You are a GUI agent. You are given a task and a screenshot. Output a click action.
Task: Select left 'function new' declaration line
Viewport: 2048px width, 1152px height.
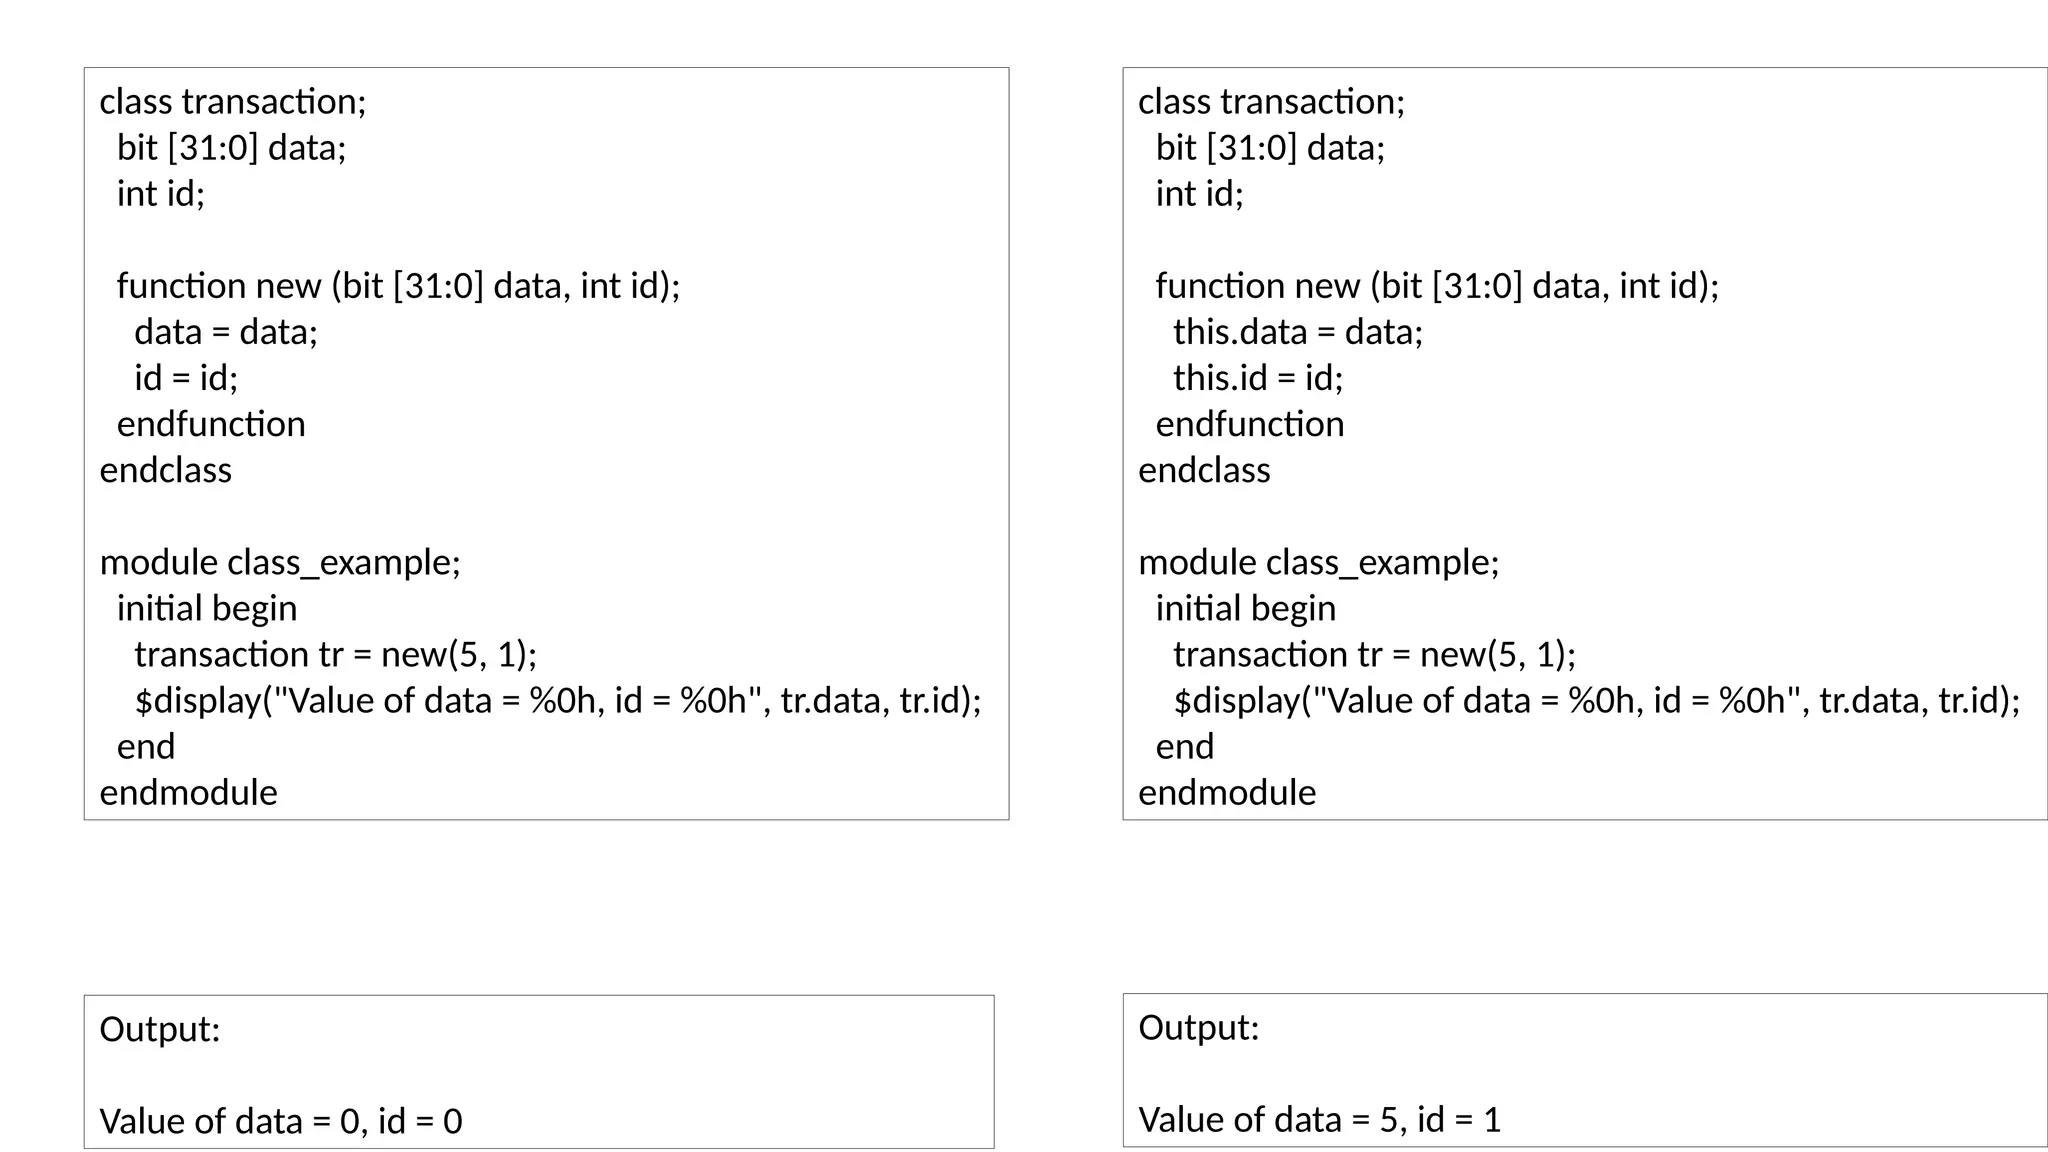pos(398,286)
